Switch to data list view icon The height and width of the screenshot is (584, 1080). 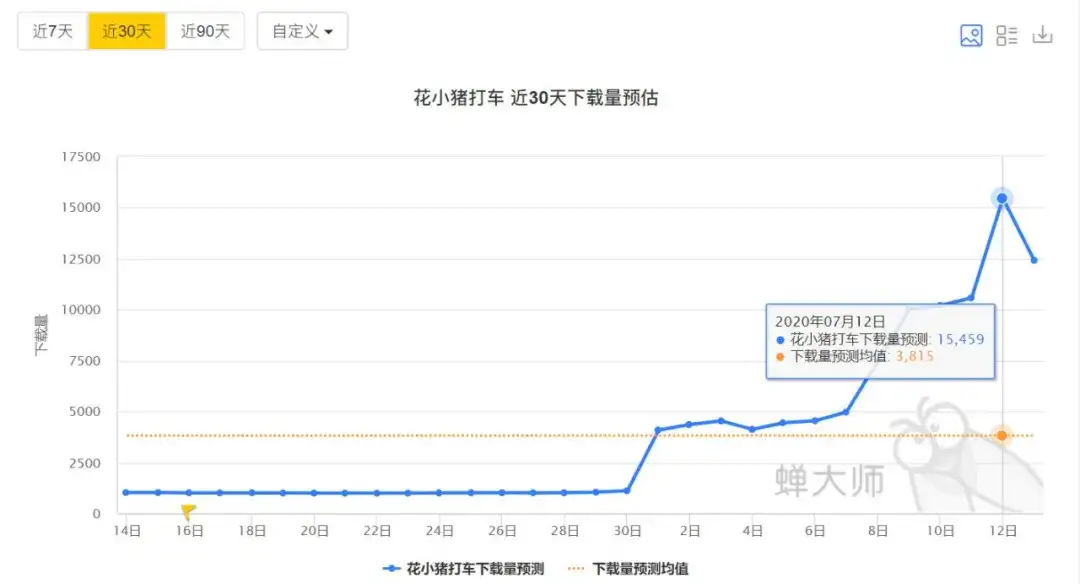point(1007,35)
